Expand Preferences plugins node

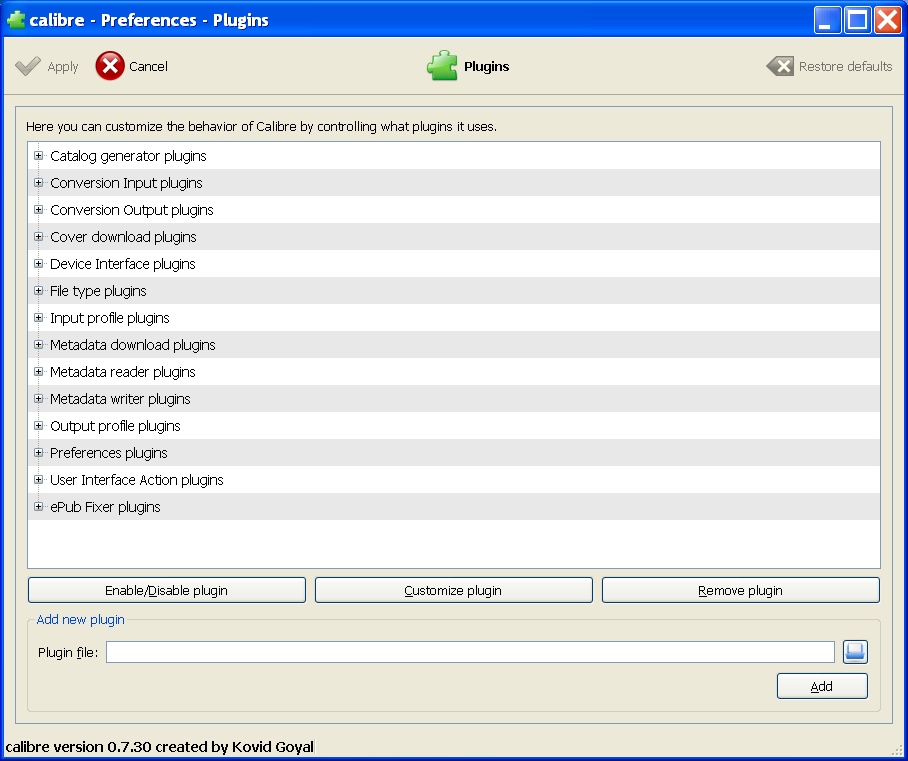click(x=38, y=453)
